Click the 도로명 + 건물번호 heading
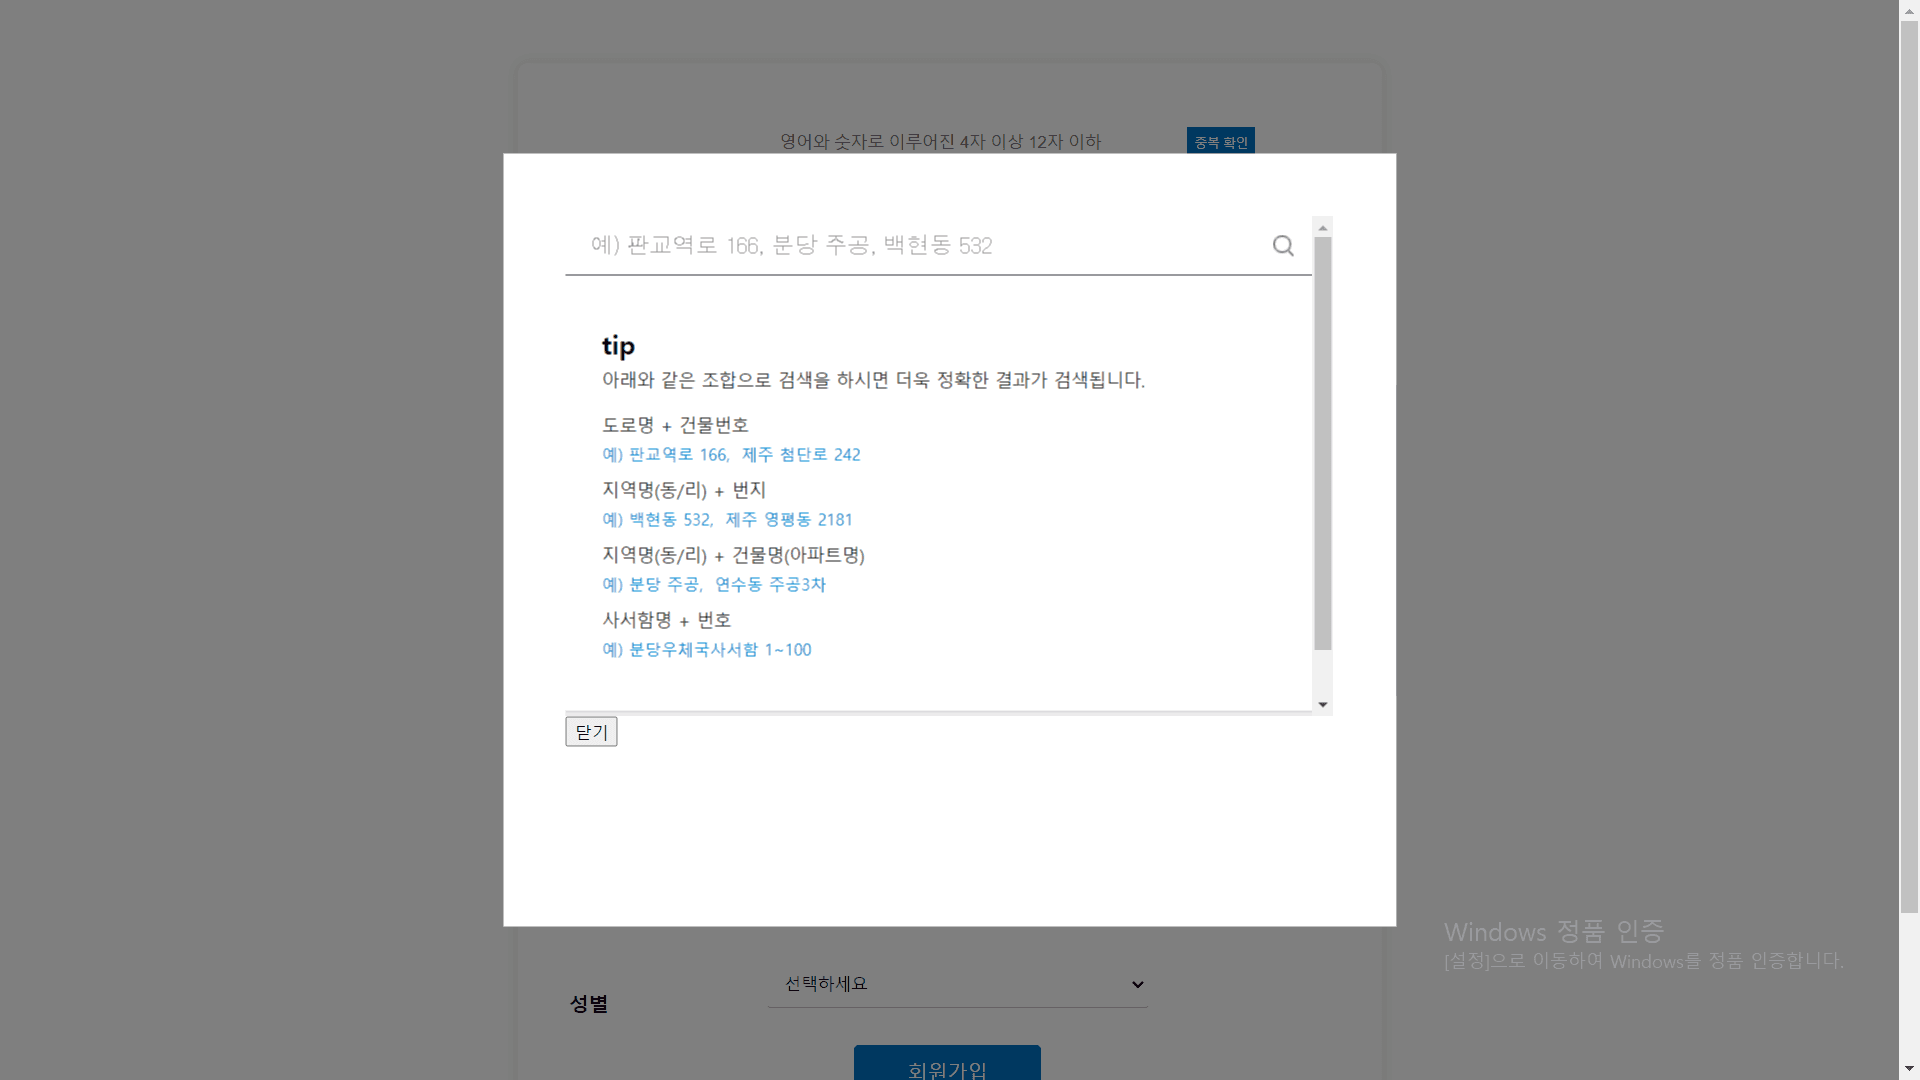The image size is (1920, 1080). [x=675, y=425]
